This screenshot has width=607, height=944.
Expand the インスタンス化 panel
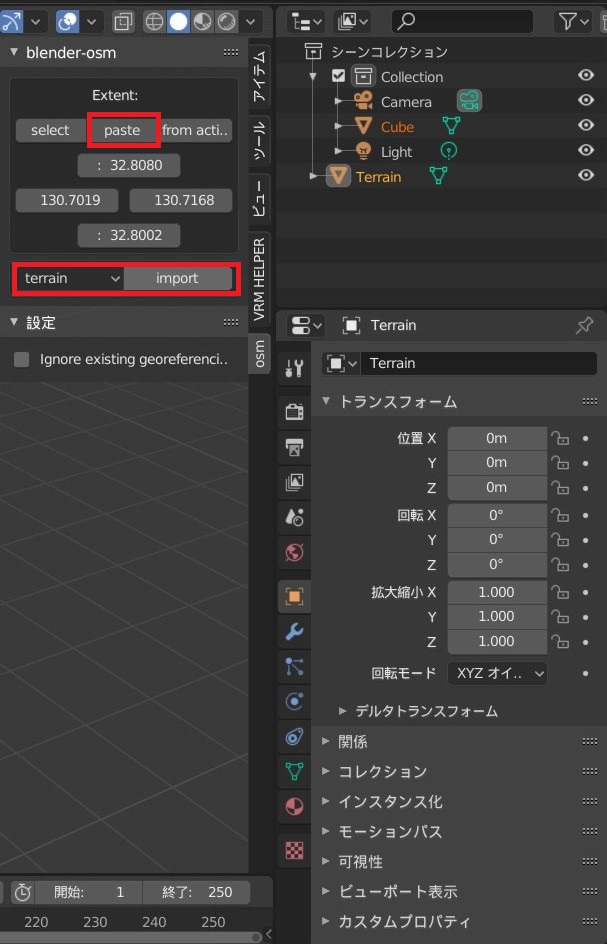pyautogui.click(x=326, y=801)
